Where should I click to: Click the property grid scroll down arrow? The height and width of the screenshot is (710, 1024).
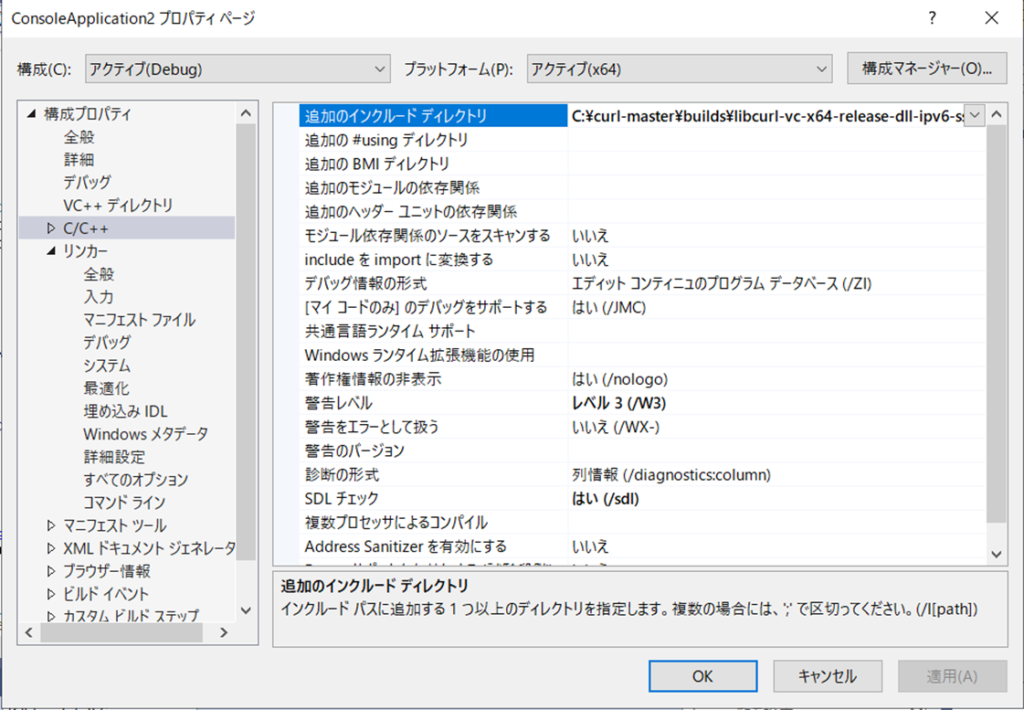(x=996, y=553)
